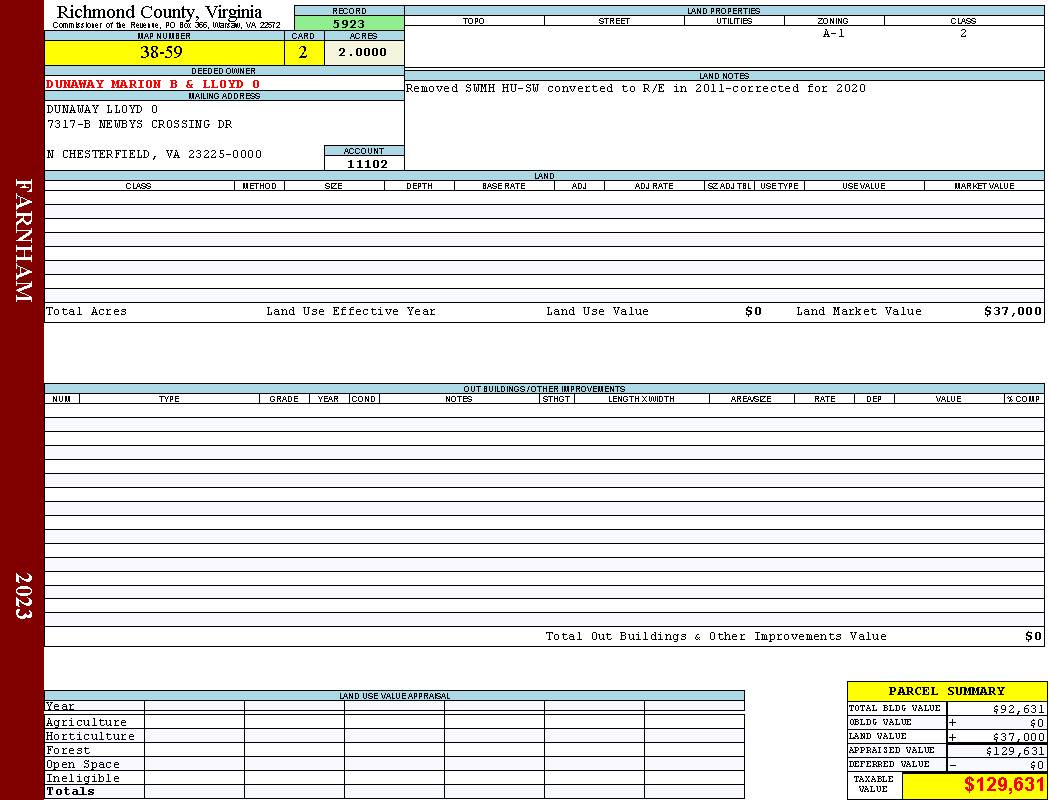
Task: Click the appraised value $129,631
Action: 1015,751
